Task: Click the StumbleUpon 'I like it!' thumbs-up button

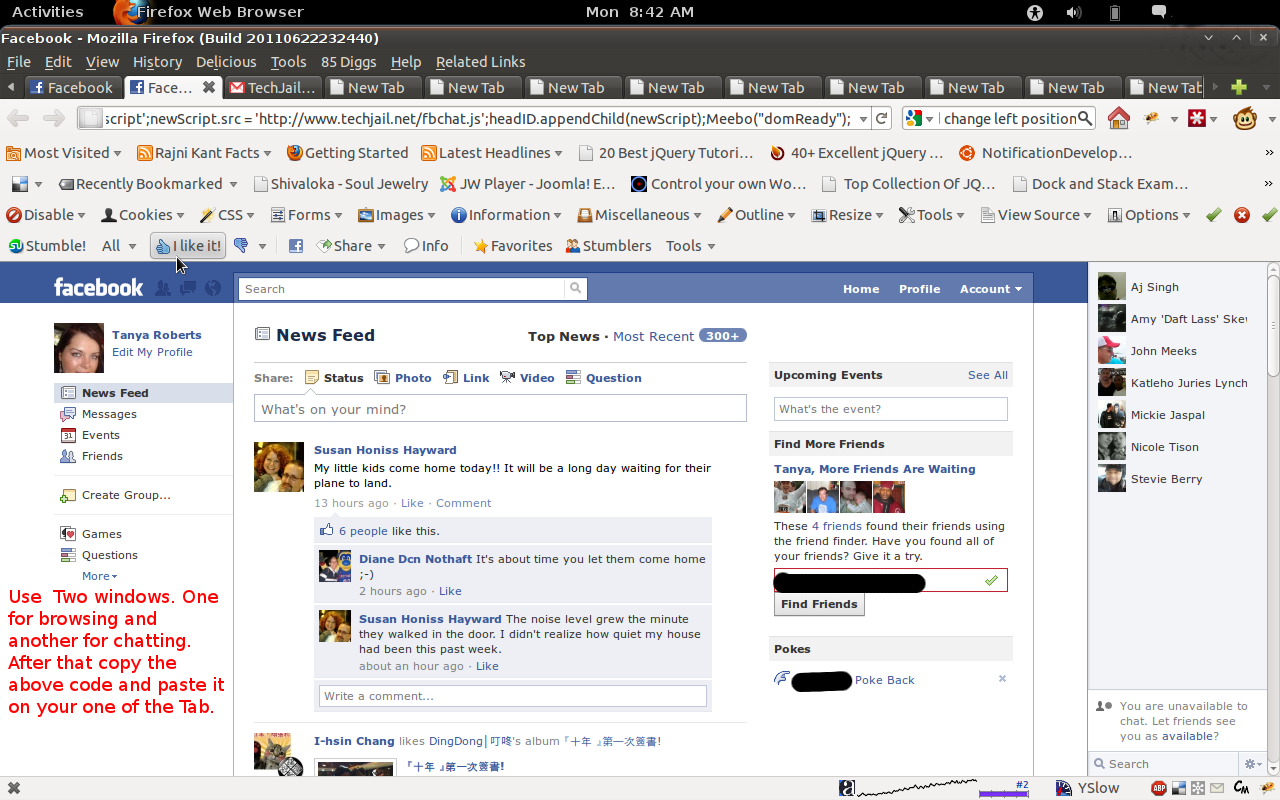Action: [188, 246]
